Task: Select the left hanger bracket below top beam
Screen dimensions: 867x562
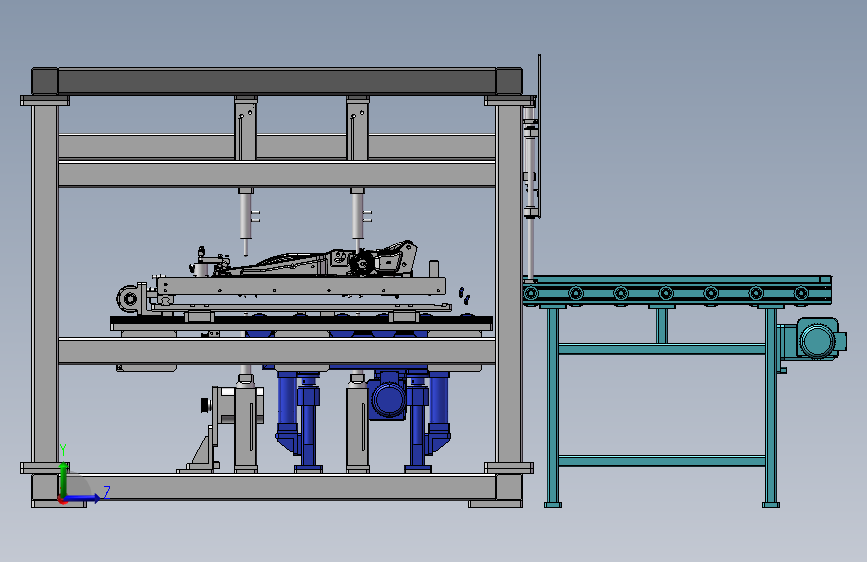Action: 246,128
